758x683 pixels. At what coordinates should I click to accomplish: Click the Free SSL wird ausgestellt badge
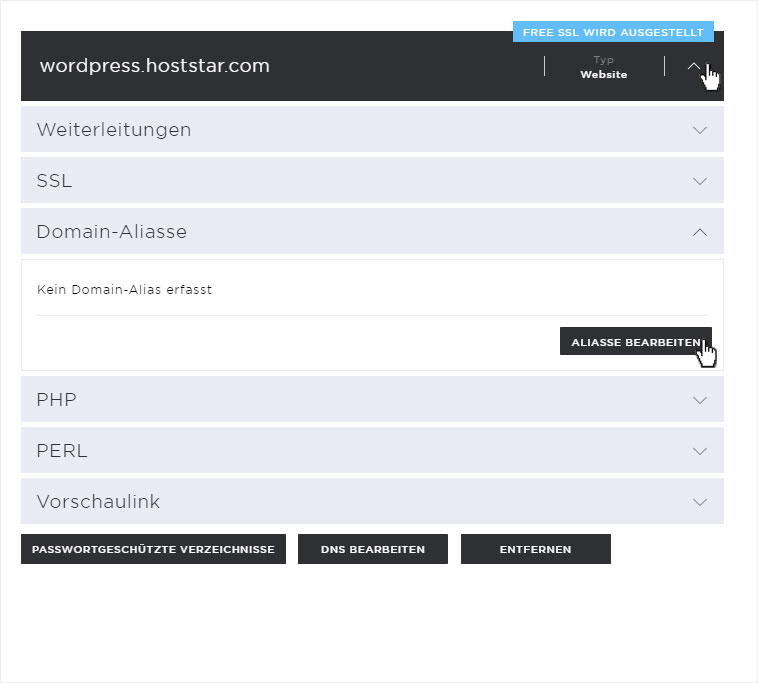pos(613,32)
